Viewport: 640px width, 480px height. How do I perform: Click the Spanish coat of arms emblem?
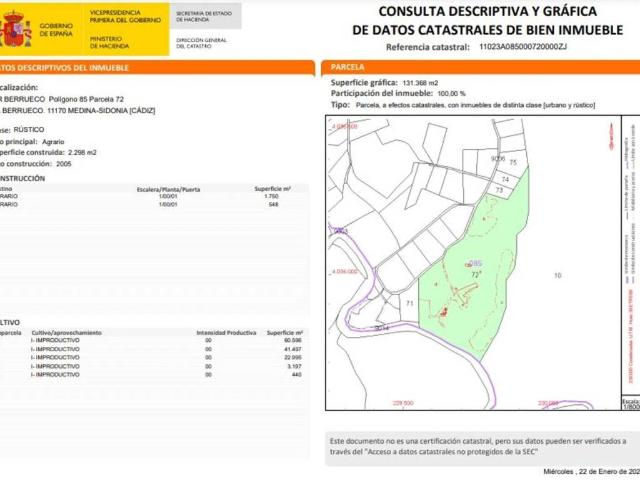click(x=15, y=29)
